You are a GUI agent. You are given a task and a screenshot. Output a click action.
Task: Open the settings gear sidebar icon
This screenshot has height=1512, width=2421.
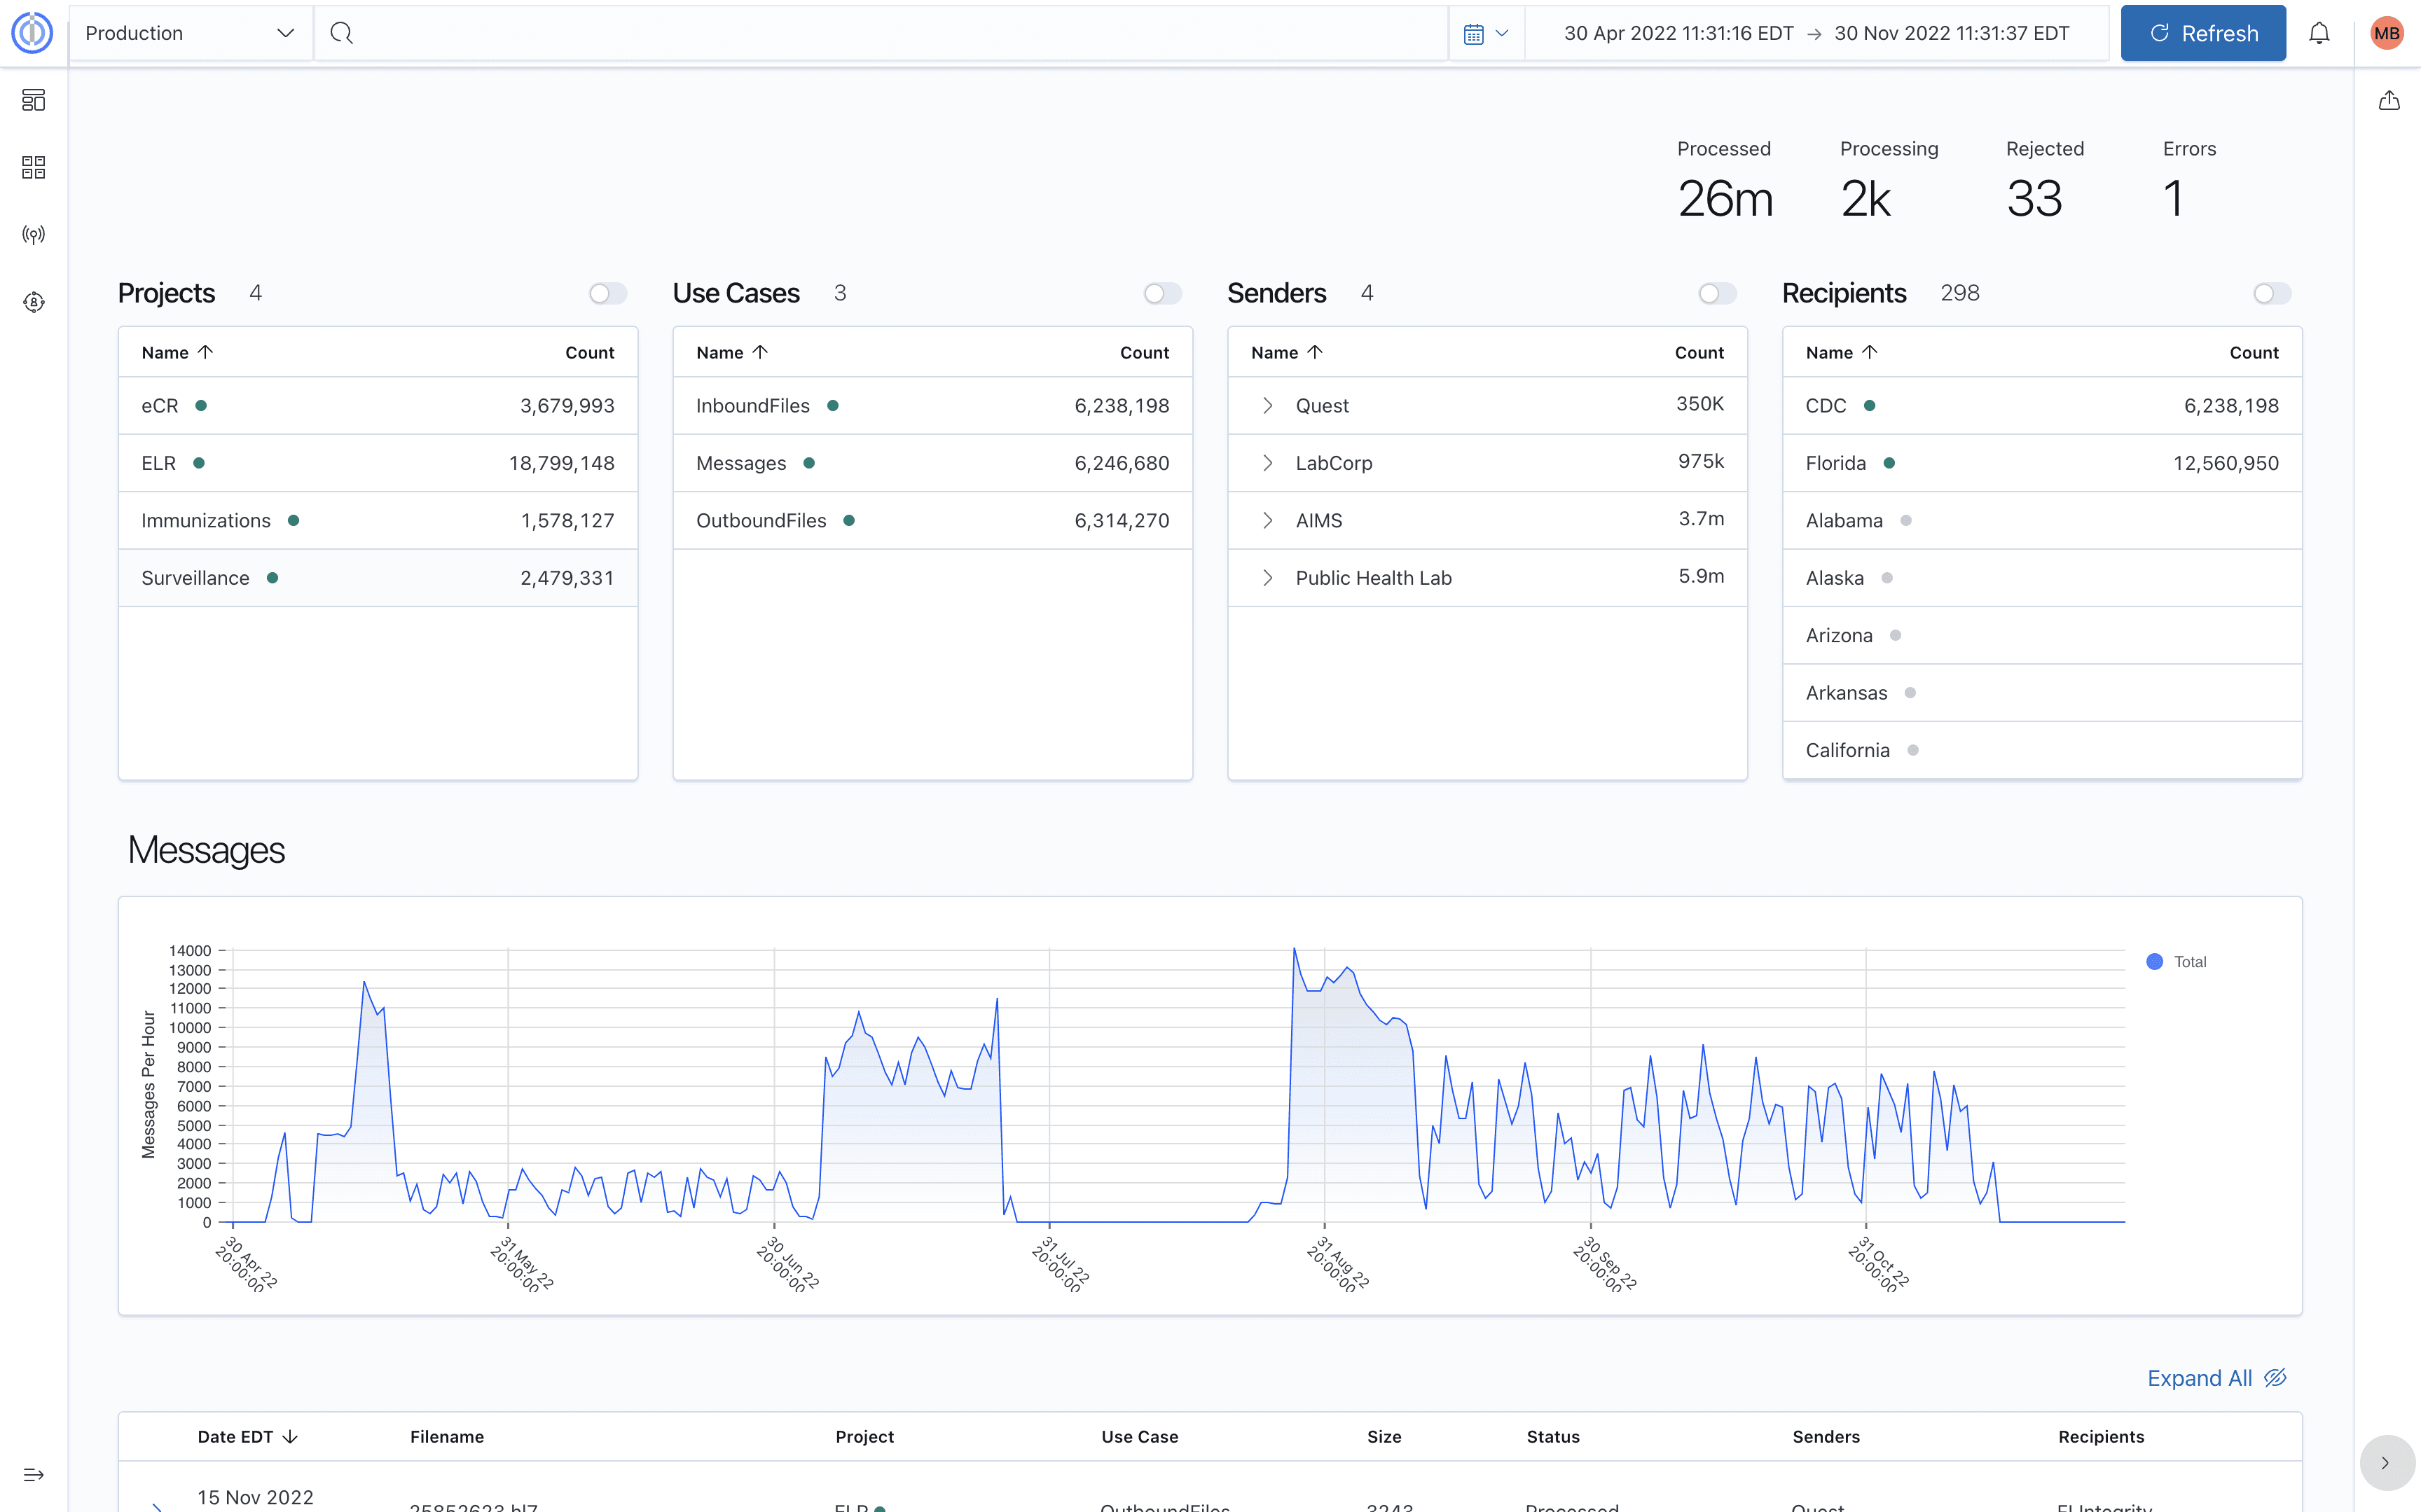(33, 302)
